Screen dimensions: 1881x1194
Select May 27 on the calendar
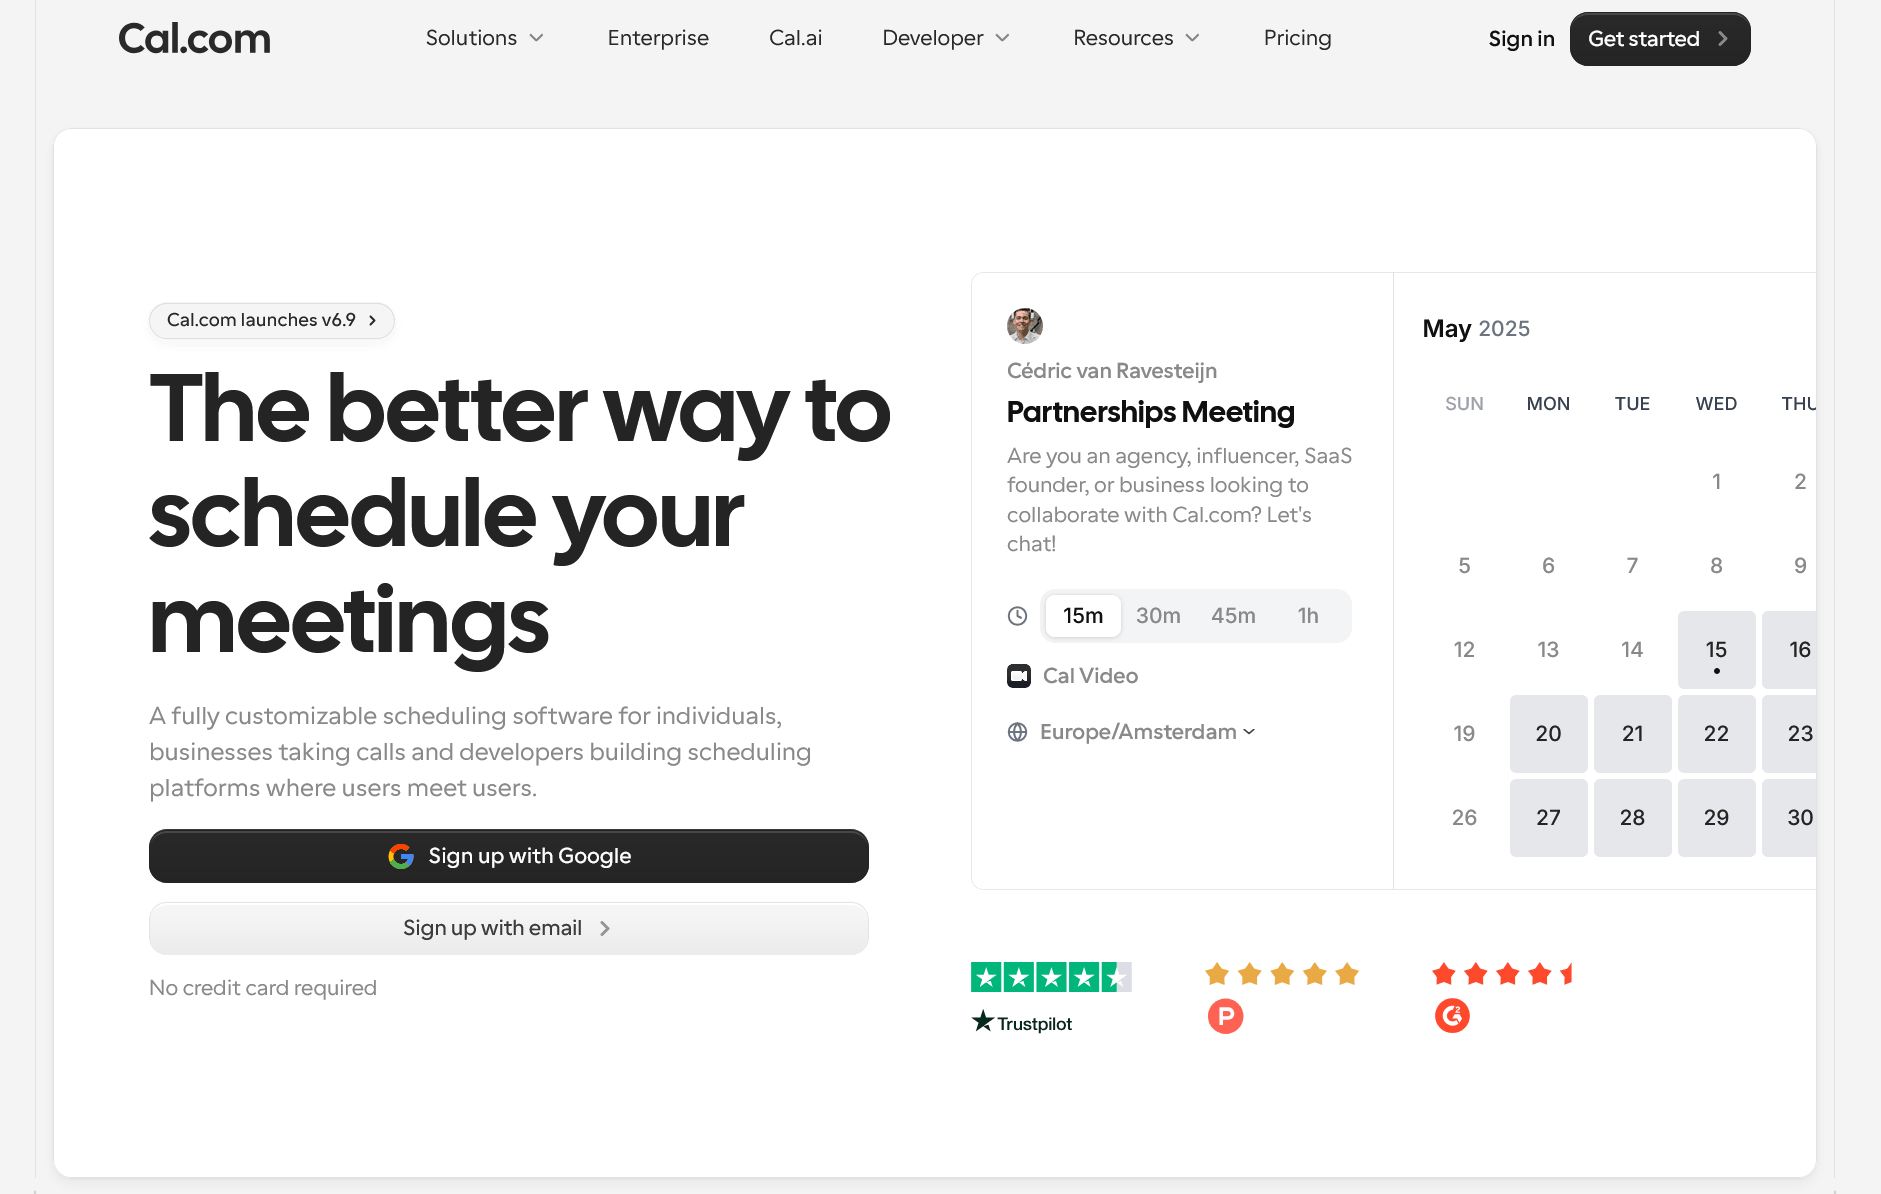point(1548,818)
